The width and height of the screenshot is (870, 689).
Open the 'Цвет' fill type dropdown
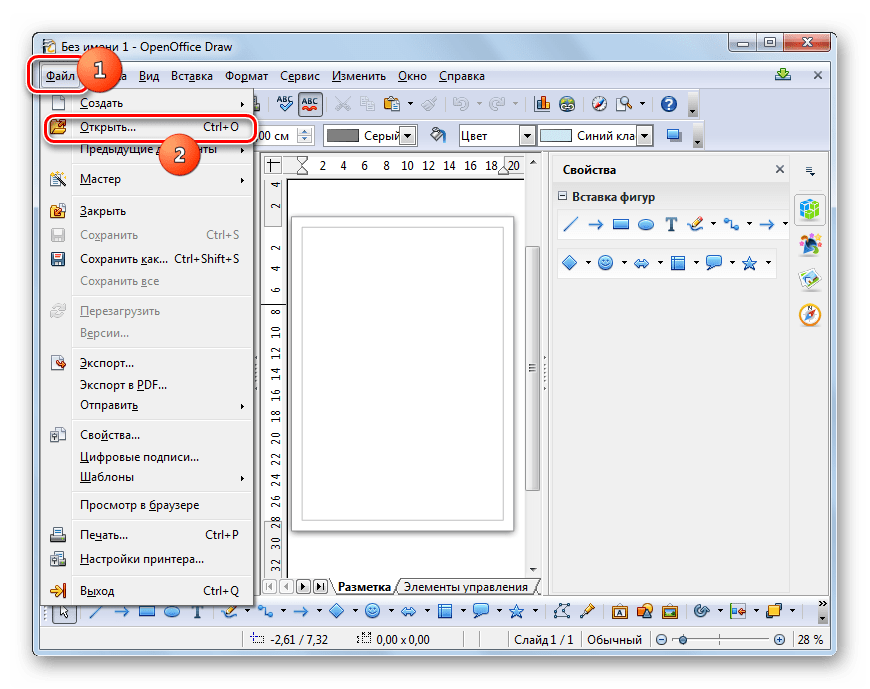[526, 136]
